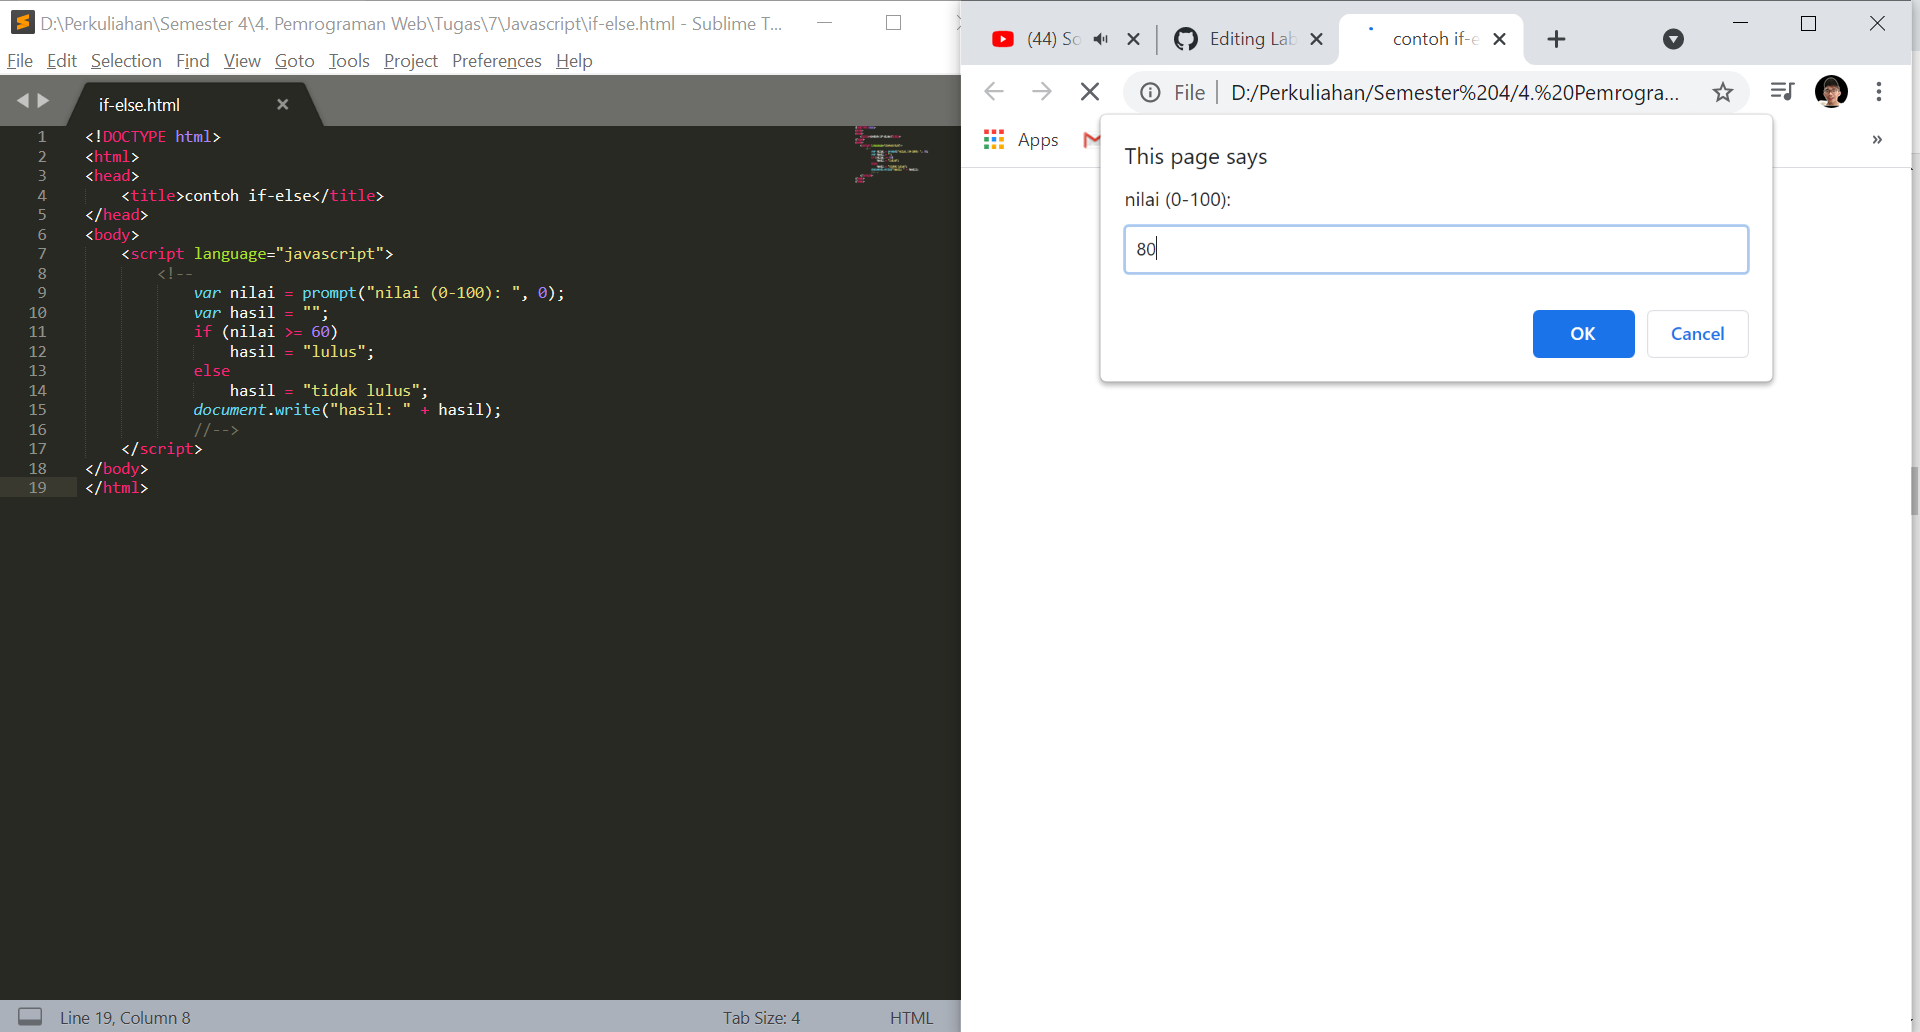Click the Sublime minimap code preview

[x=891, y=154]
